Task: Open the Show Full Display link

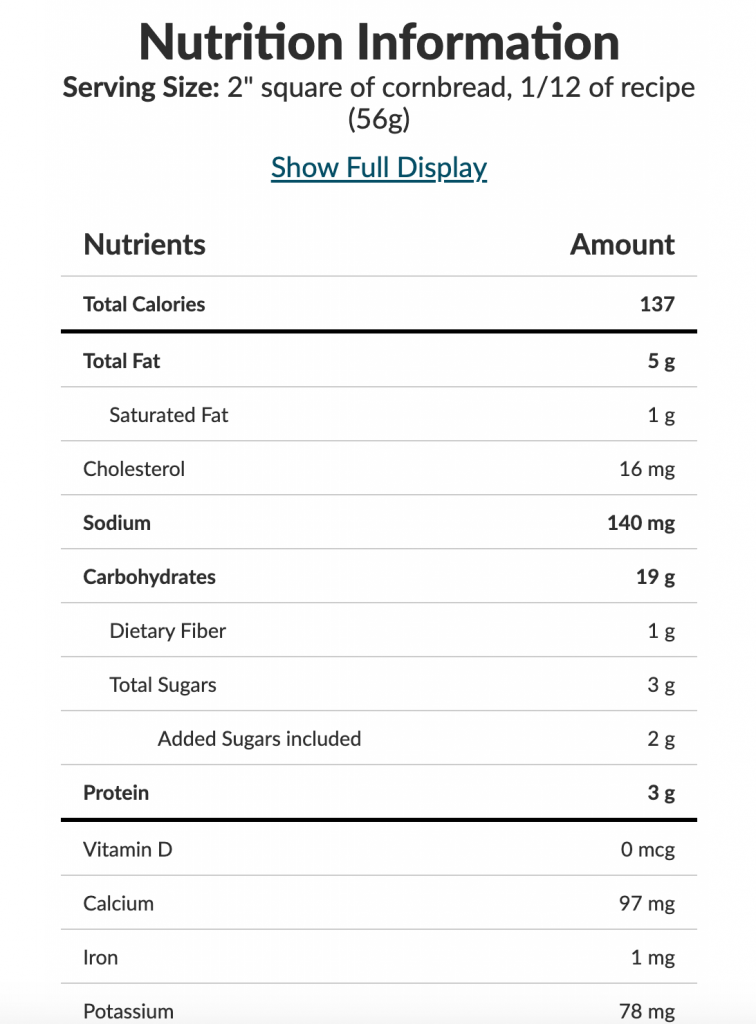Action: pos(379,168)
